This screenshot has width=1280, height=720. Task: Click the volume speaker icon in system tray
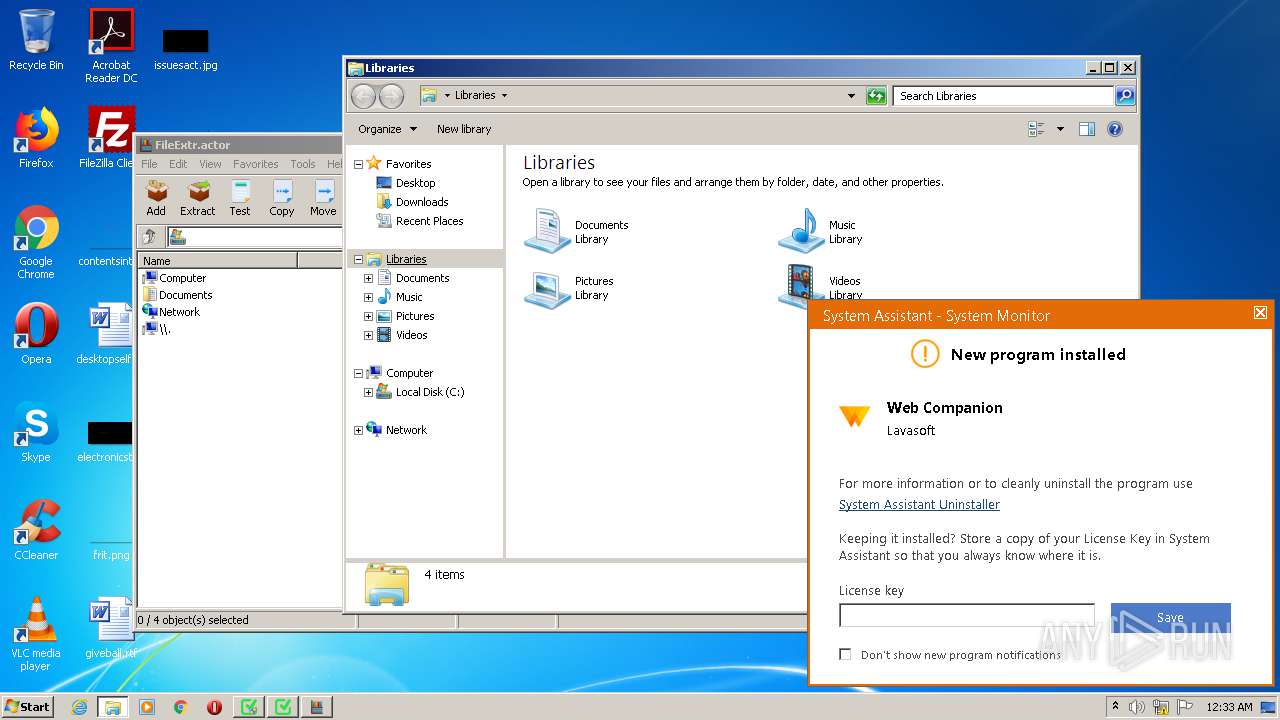pos(1137,707)
